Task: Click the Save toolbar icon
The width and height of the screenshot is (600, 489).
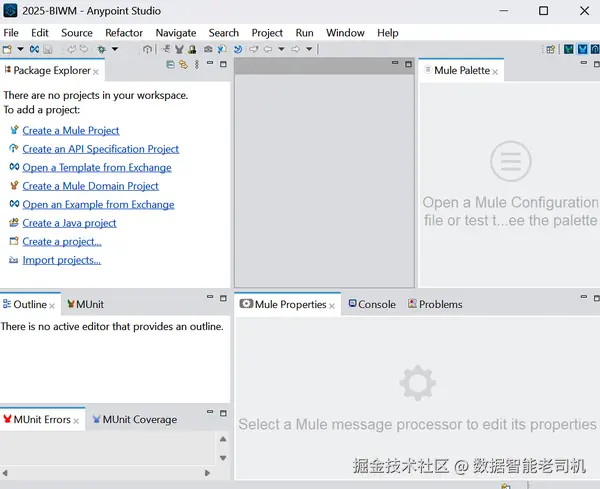Action: pyautogui.click(x=47, y=49)
